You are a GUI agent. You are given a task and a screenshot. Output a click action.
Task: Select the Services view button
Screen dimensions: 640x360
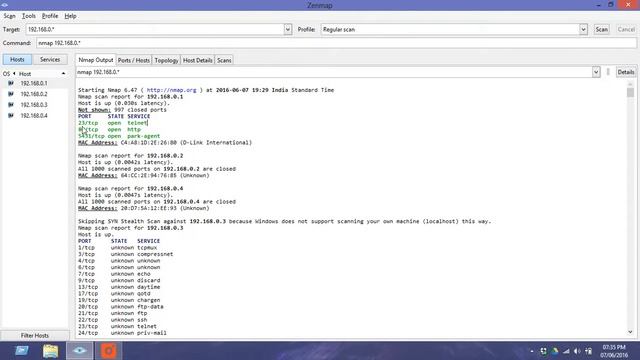50,60
